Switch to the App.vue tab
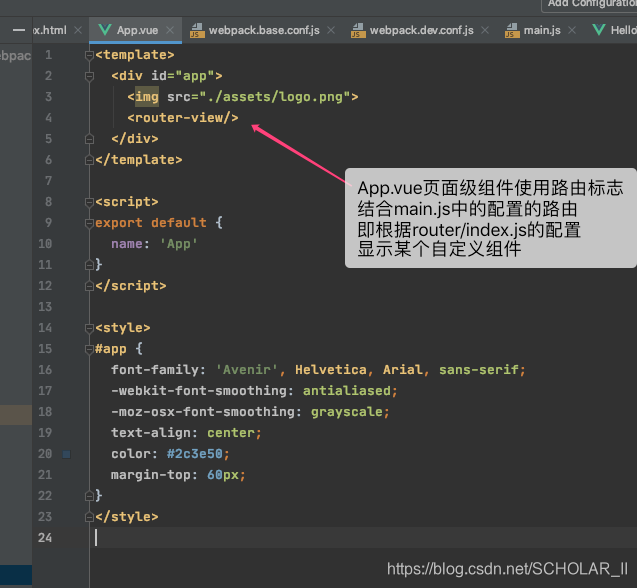The image size is (637, 588). click(137, 30)
